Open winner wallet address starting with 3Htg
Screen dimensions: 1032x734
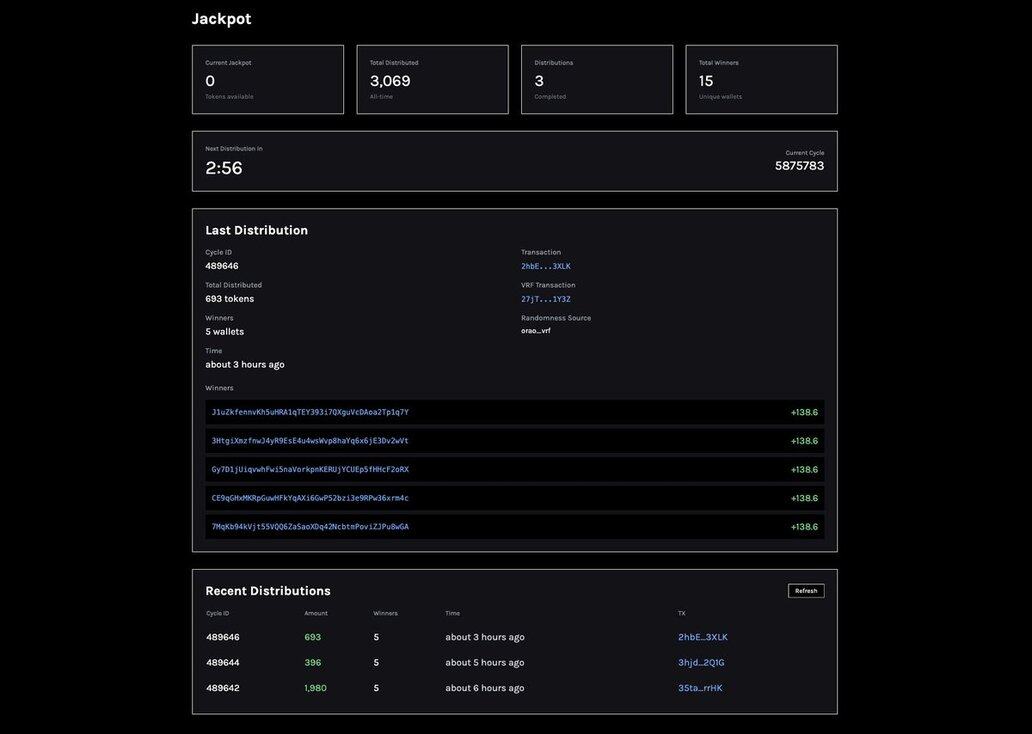pos(310,441)
